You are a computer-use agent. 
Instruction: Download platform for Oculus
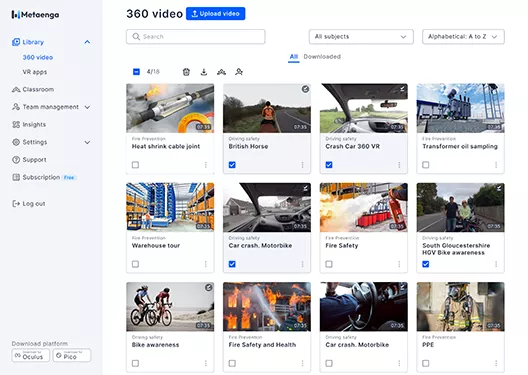(31, 355)
